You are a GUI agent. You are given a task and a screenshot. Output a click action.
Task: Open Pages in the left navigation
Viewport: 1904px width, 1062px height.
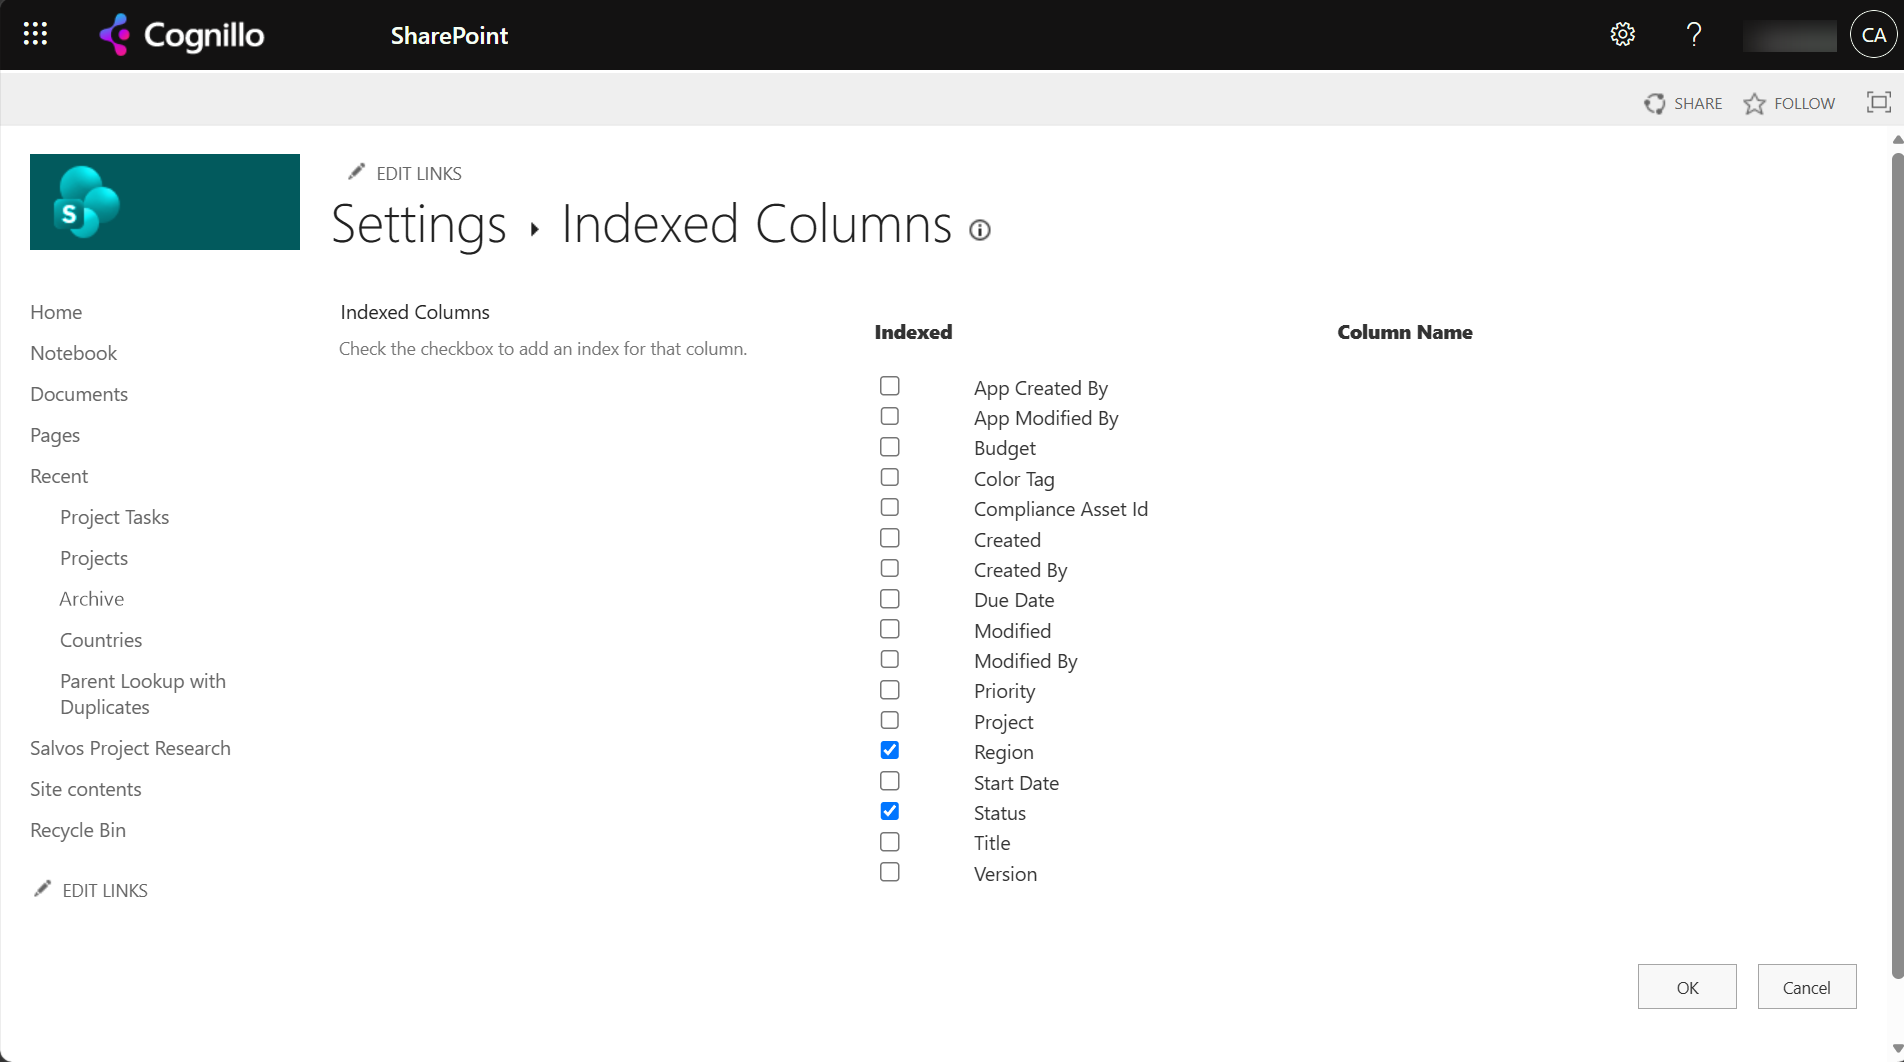point(55,435)
